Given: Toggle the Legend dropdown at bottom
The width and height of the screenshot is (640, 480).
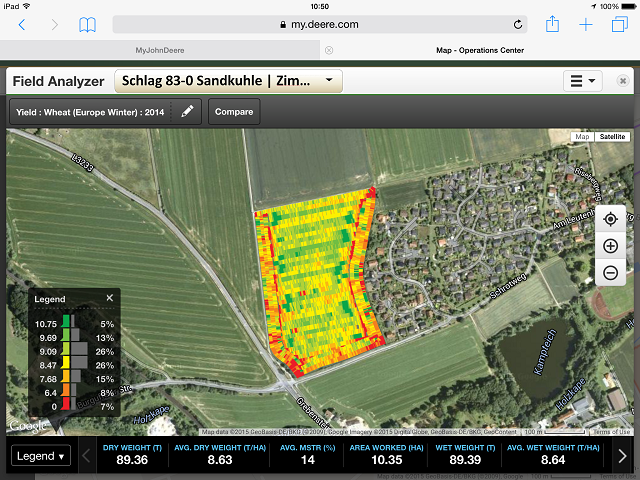Looking at the screenshot, I should pos(41,456).
